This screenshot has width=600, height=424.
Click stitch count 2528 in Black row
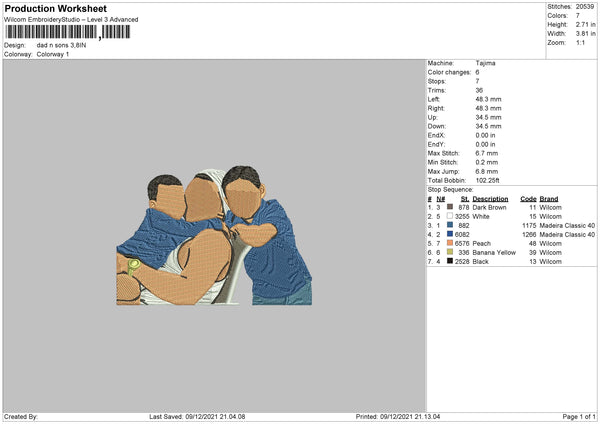point(462,262)
